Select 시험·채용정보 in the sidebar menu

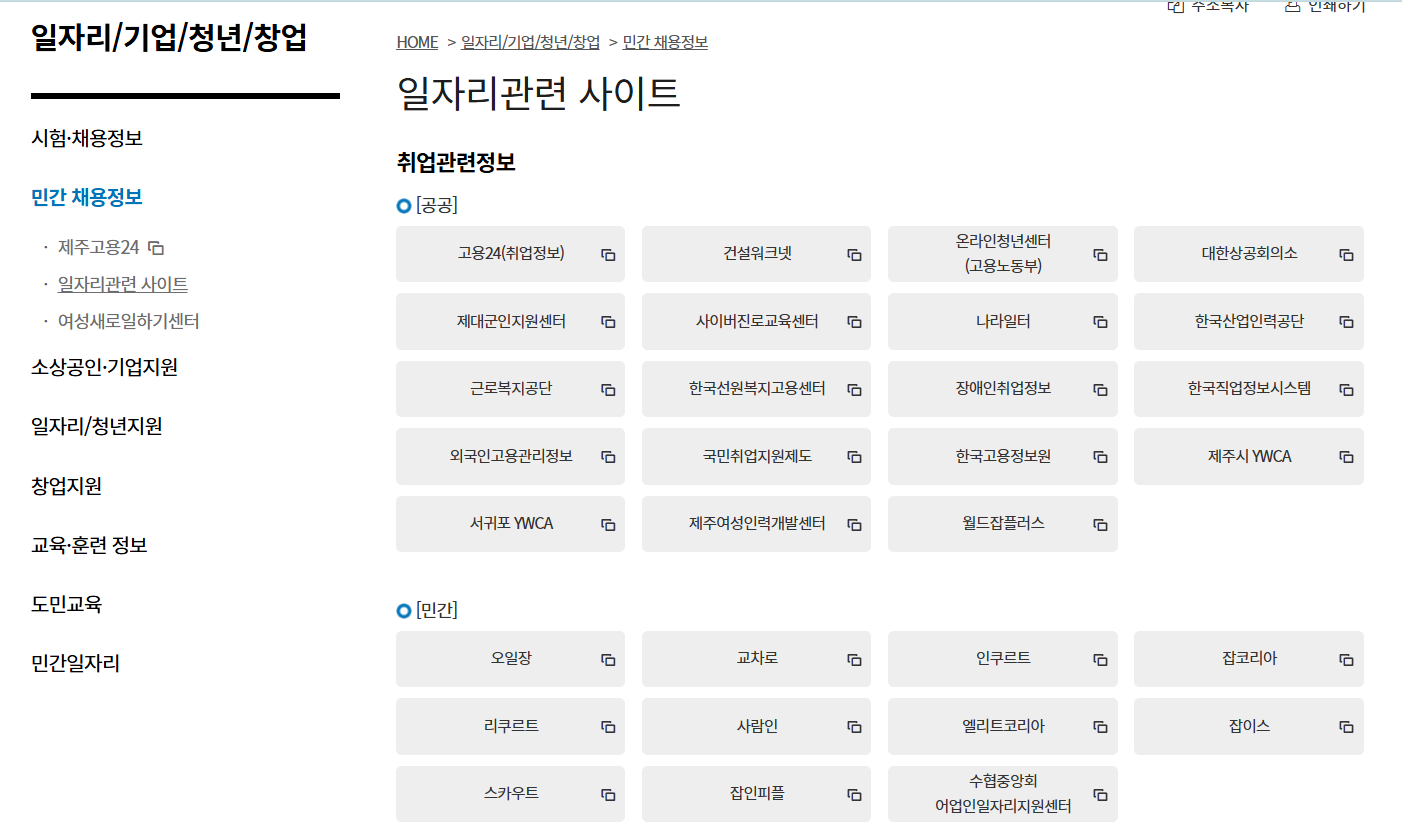87,139
